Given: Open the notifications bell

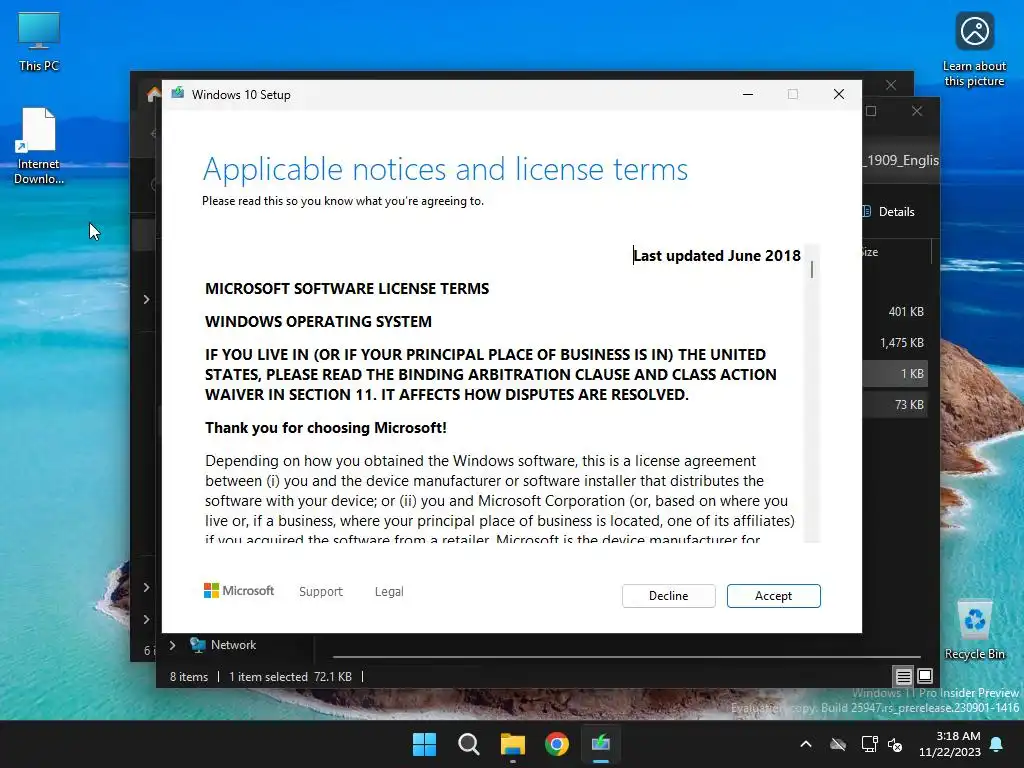Looking at the screenshot, I should point(997,744).
